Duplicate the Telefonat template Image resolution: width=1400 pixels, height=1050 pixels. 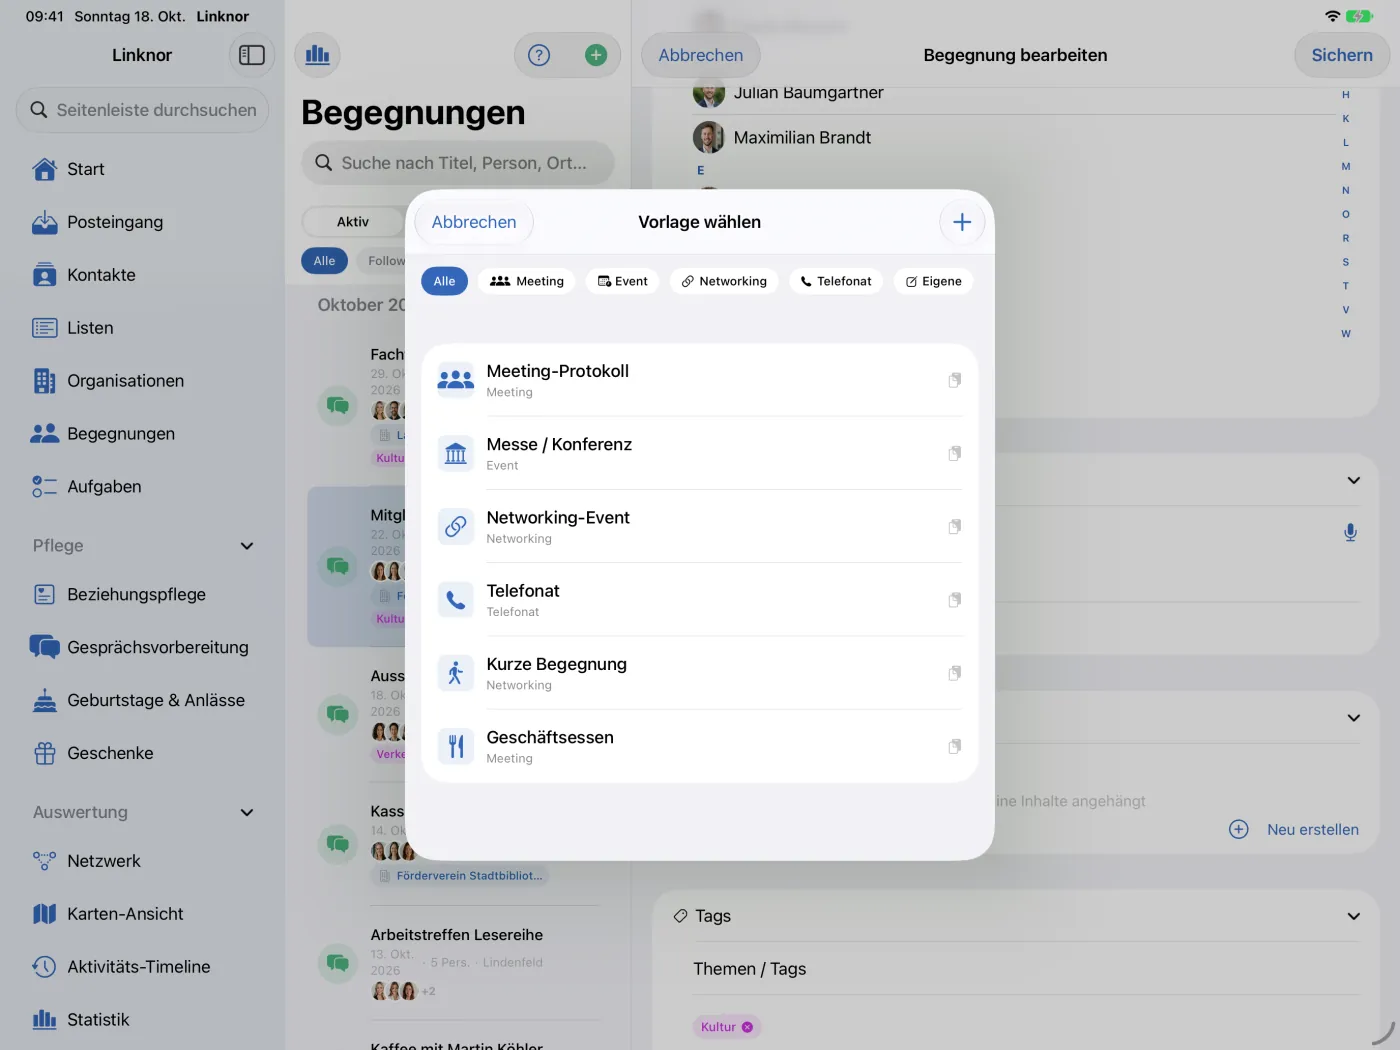click(955, 600)
